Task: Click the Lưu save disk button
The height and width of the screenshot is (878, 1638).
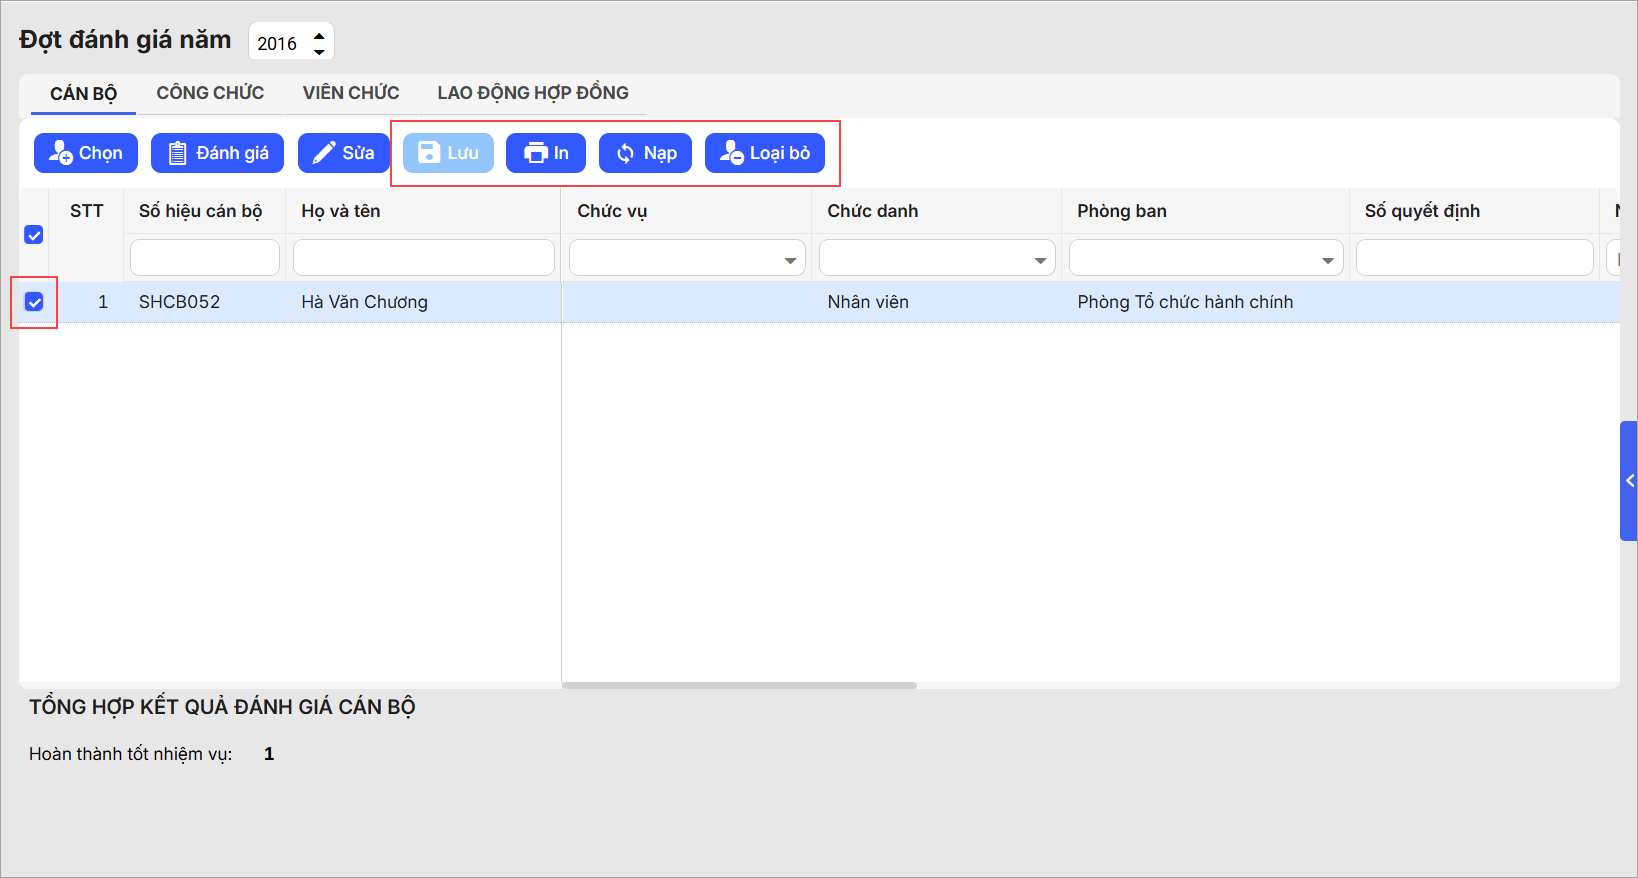Action: click(x=448, y=153)
